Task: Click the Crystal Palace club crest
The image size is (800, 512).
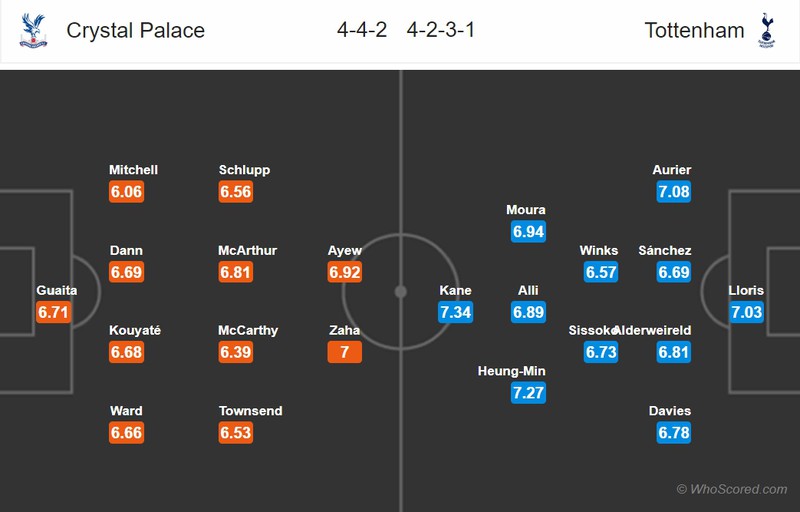Action: [x=33, y=31]
